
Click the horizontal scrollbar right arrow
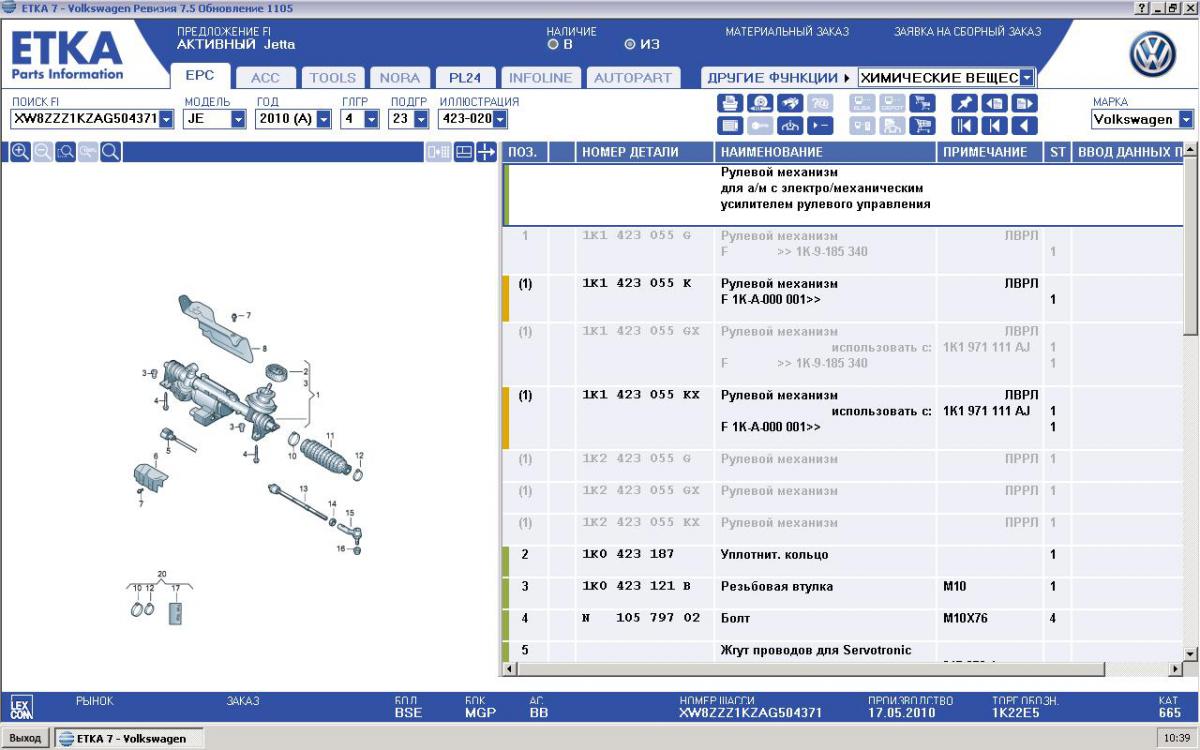1175,668
